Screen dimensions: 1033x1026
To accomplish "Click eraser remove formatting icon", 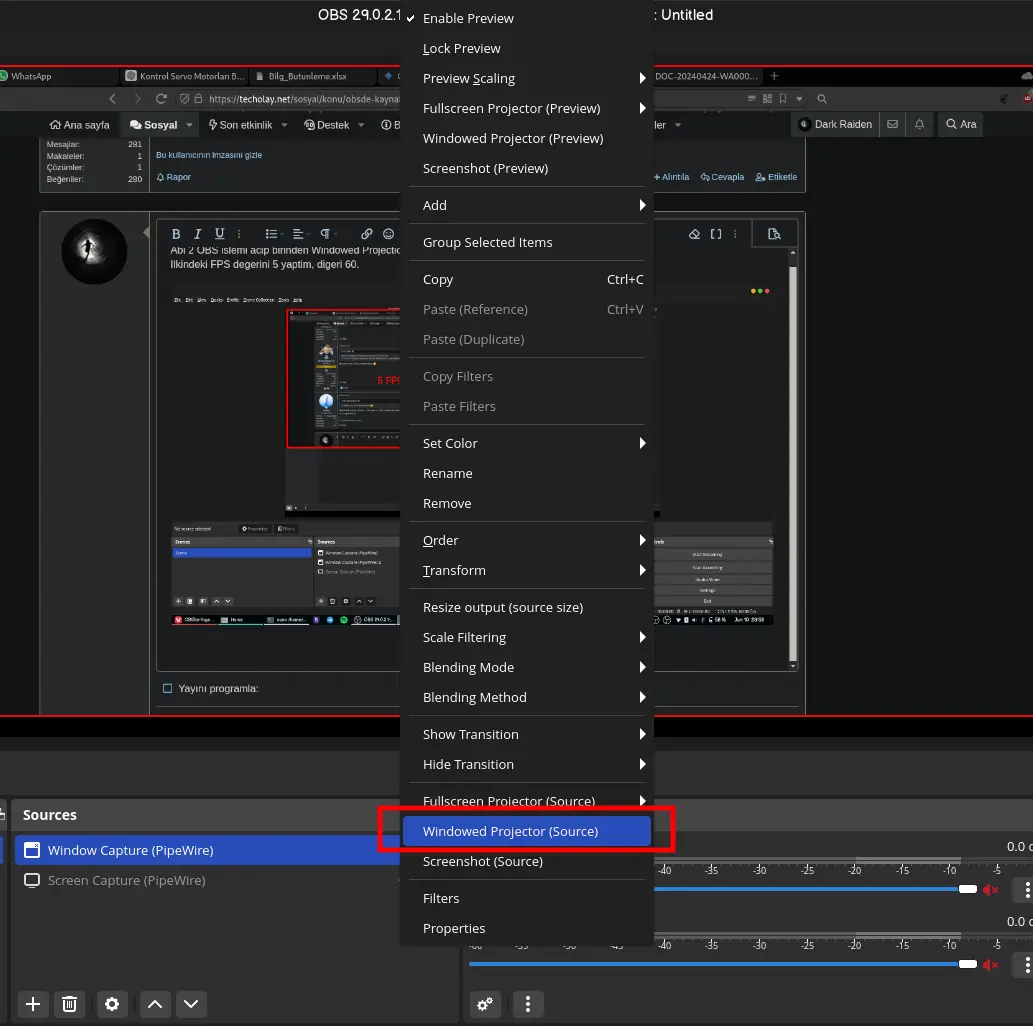I will coord(694,234).
